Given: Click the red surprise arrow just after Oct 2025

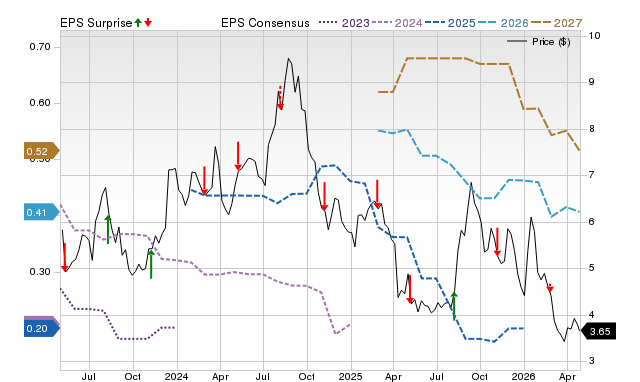Looking at the screenshot, I should click(x=497, y=242).
